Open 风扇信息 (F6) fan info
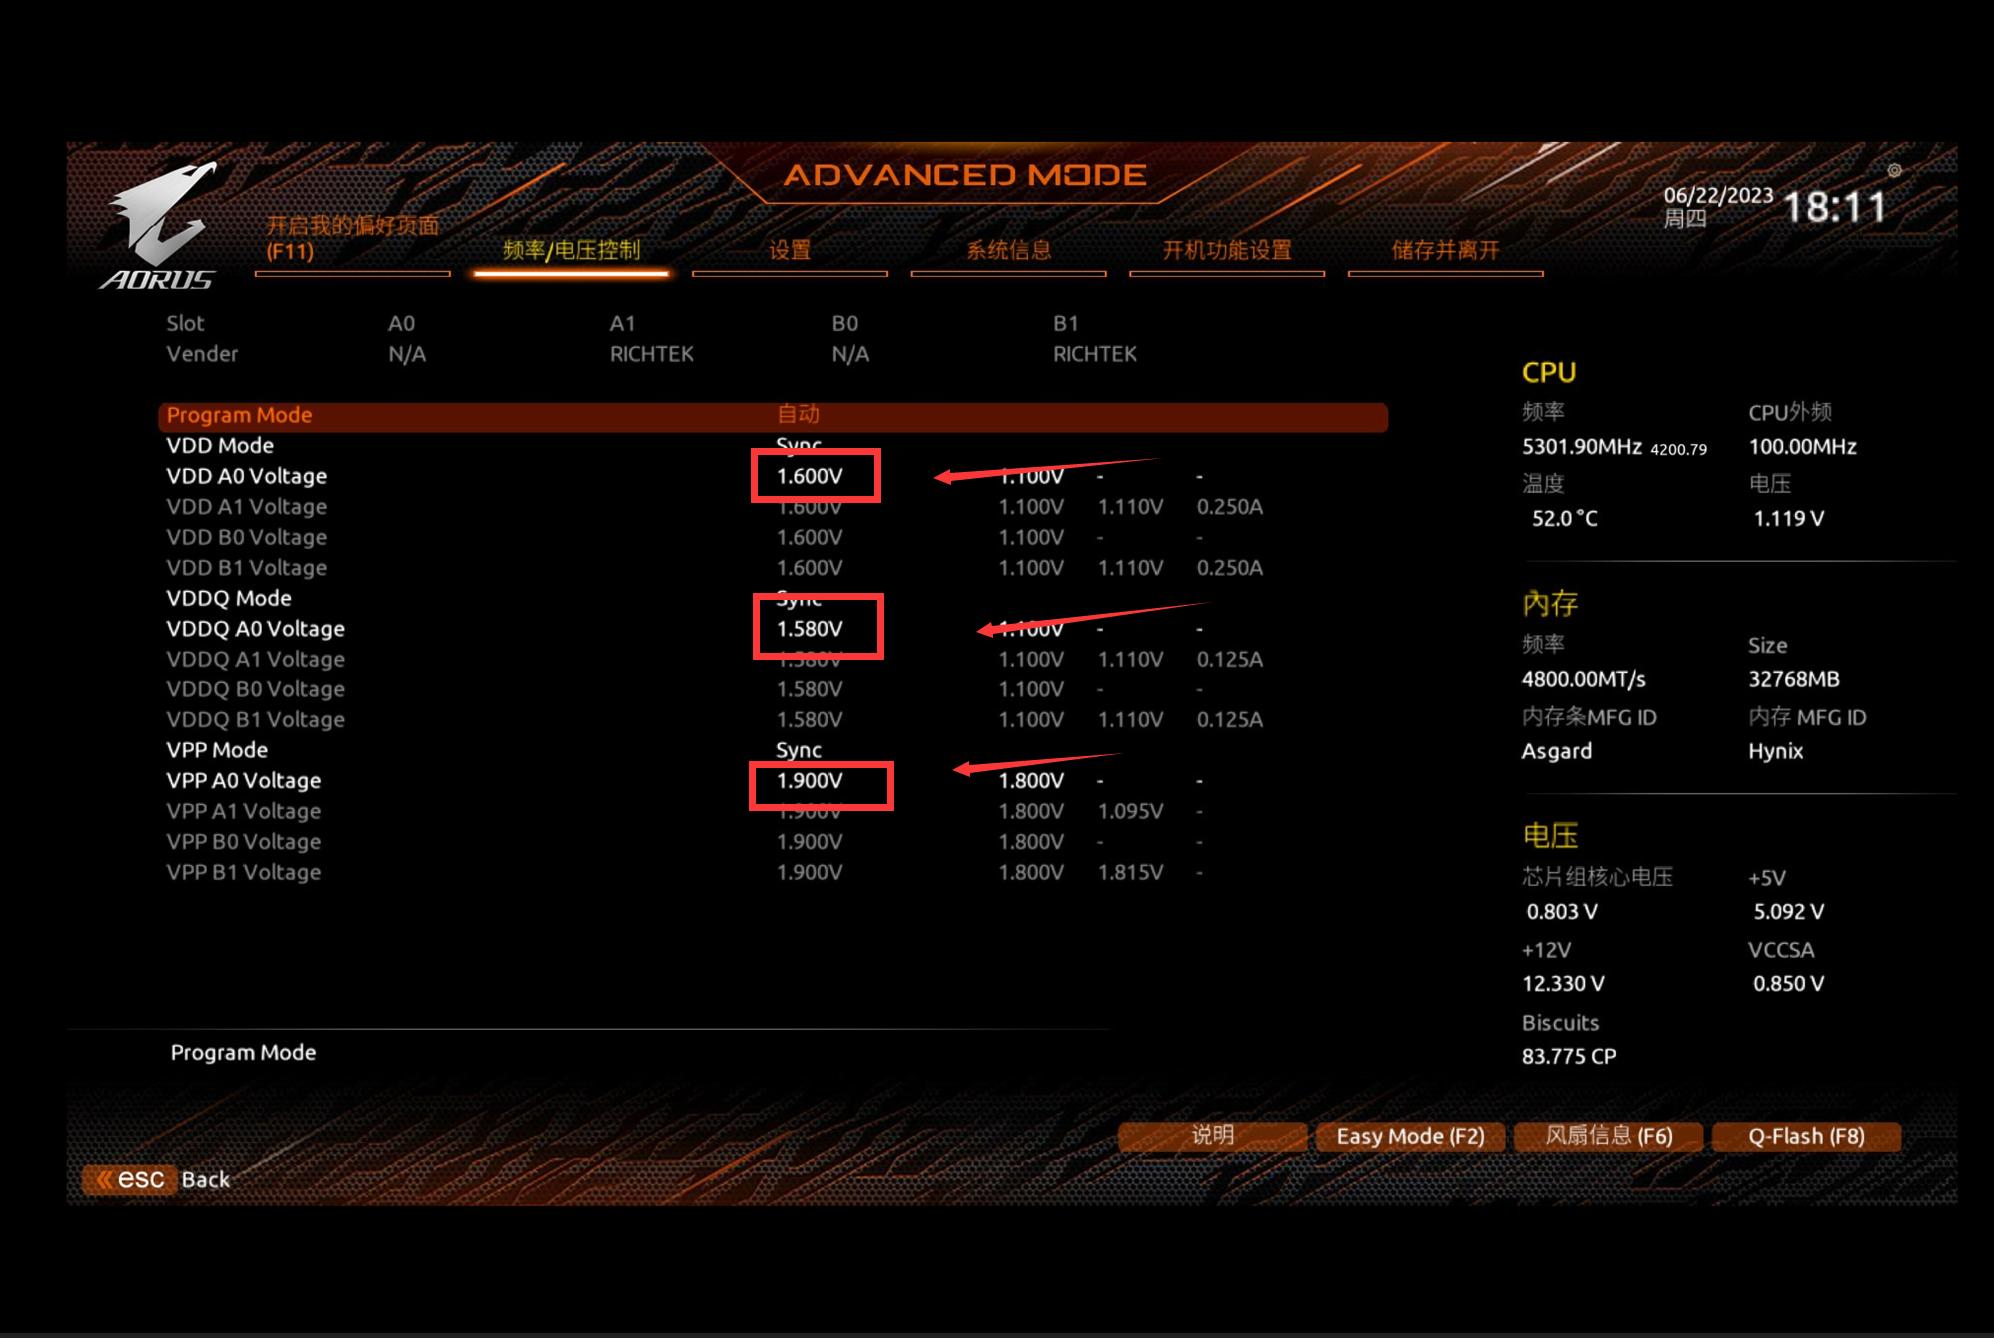This screenshot has width=1994, height=1338. point(1608,1137)
